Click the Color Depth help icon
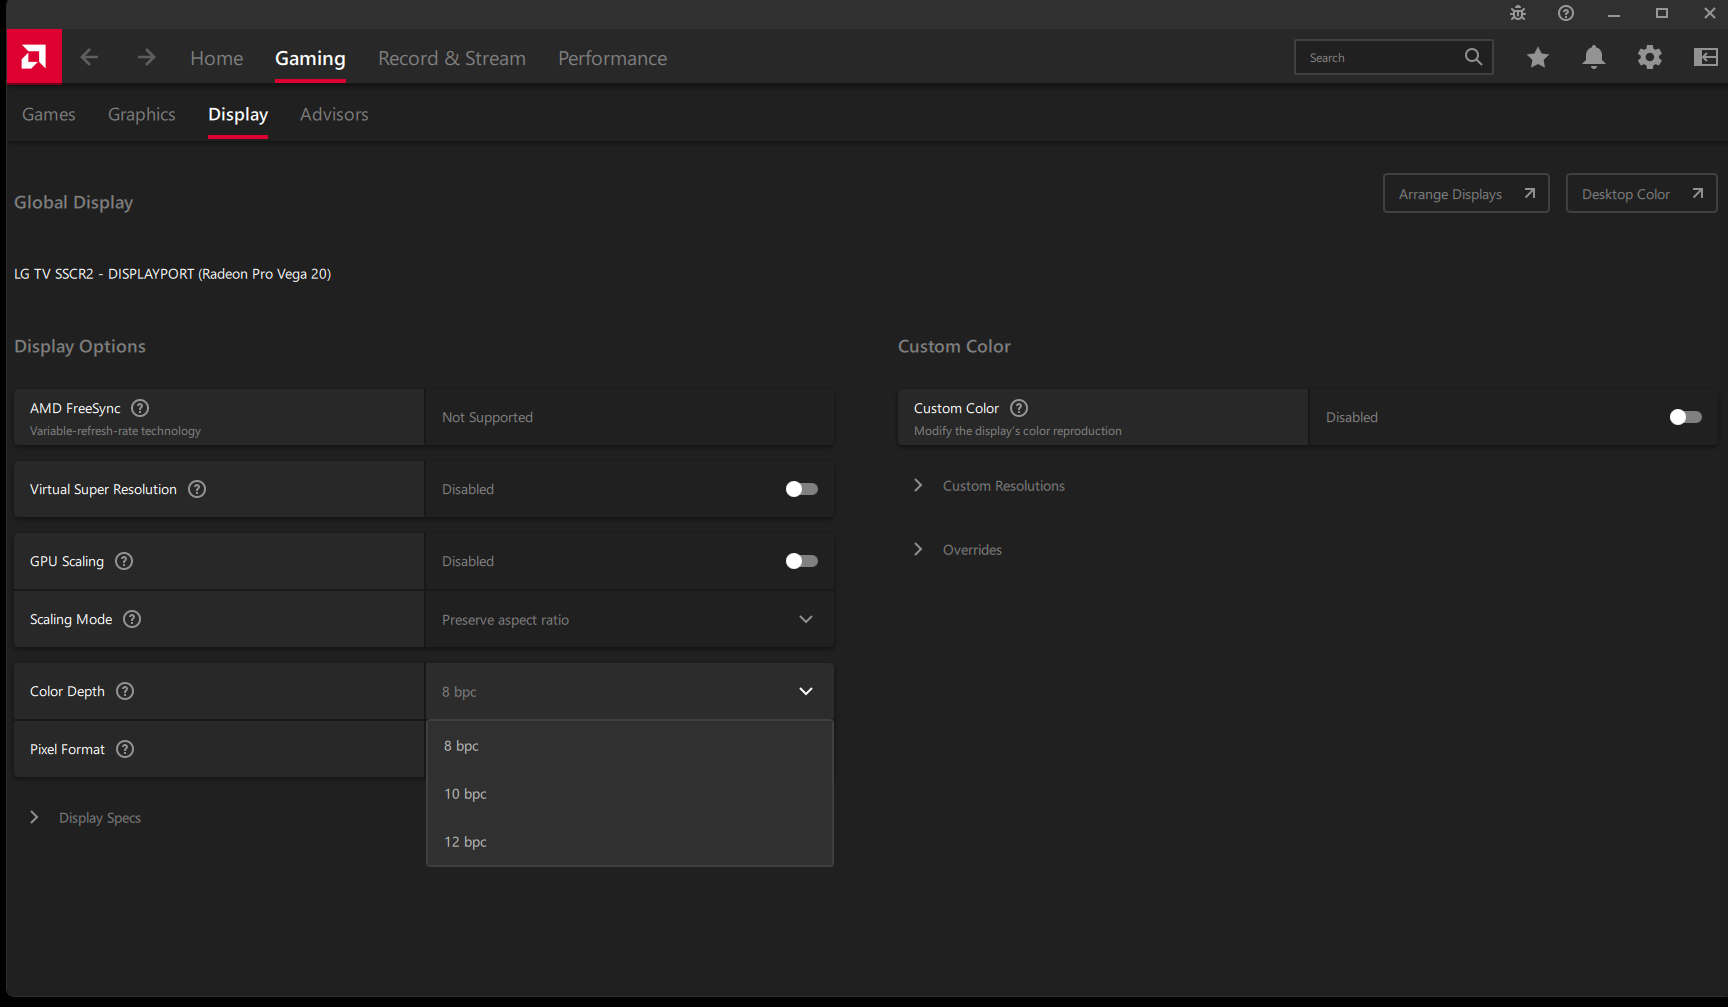 pos(125,691)
